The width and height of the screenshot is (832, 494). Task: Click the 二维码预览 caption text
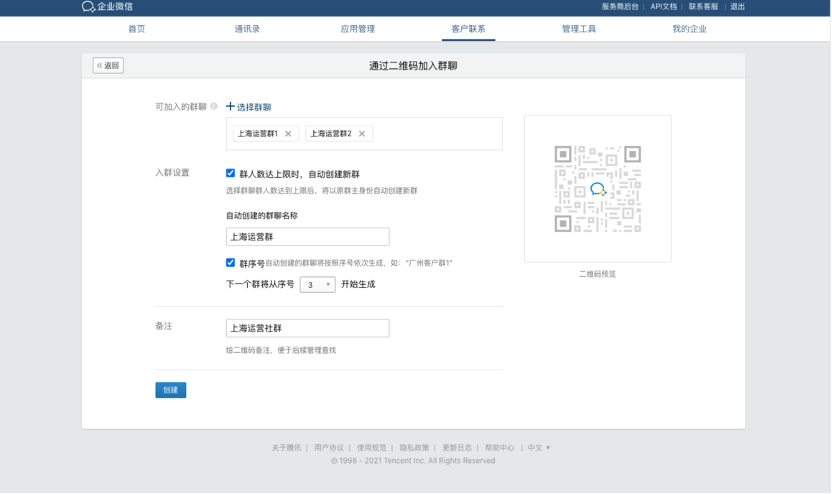[x=597, y=274]
